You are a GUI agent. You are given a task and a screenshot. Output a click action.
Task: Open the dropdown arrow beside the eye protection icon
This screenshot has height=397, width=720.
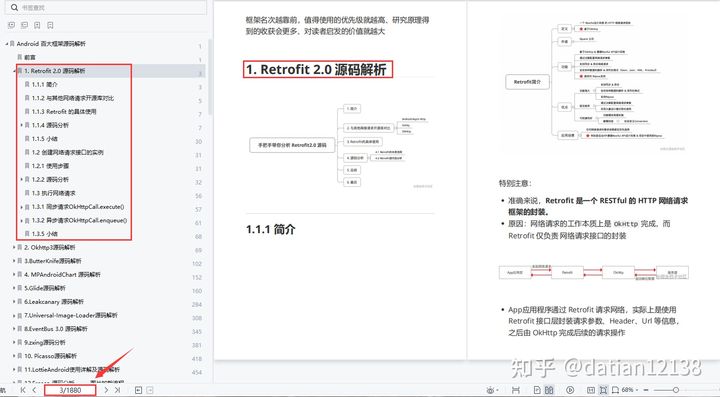(497, 391)
